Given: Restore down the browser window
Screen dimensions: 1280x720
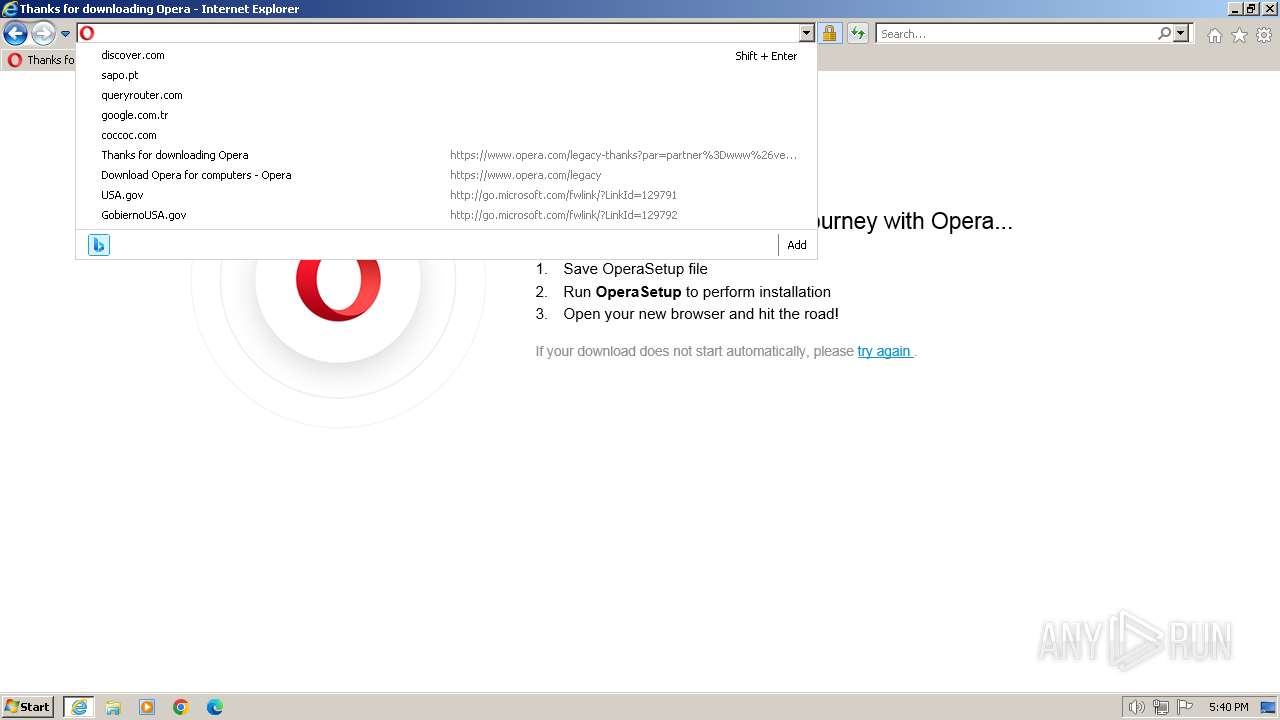Looking at the screenshot, I should pyautogui.click(x=1251, y=9).
